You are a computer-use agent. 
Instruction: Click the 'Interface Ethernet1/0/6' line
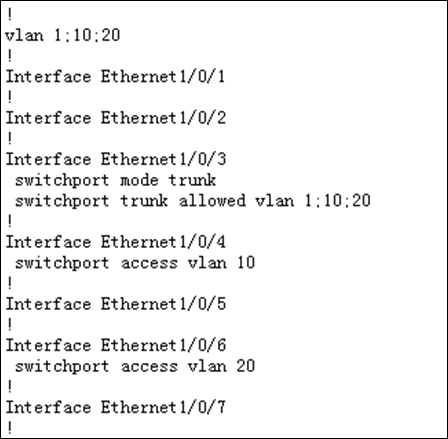click(116, 345)
